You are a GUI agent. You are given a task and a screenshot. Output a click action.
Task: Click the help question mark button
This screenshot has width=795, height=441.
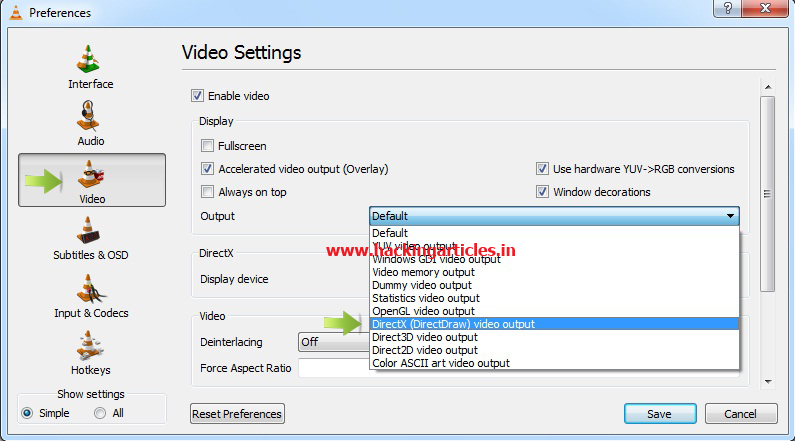tap(728, 8)
